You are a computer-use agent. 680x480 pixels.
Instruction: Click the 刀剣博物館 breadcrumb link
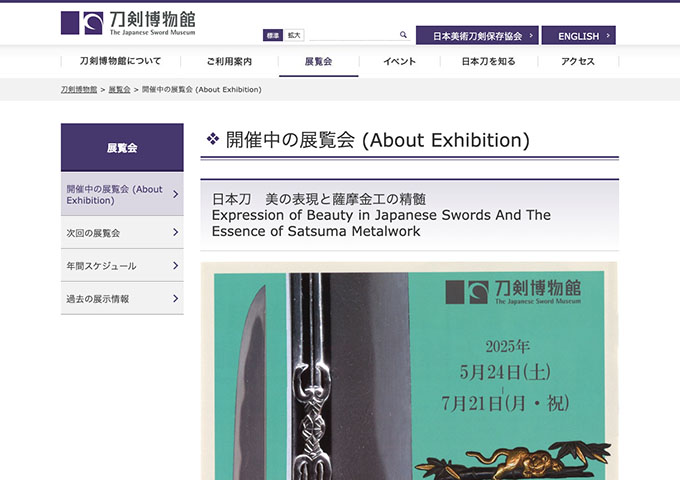(x=79, y=89)
